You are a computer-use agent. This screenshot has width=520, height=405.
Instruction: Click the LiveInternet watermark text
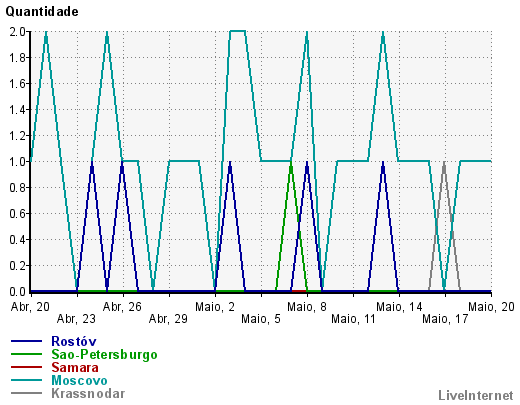476,395
